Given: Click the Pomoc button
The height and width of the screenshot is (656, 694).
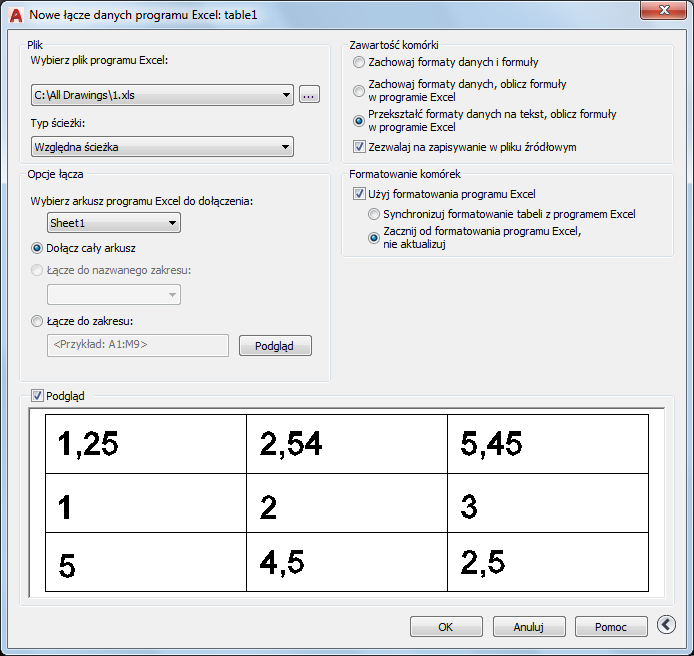Looking at the screenshot, I should point(611,627).
